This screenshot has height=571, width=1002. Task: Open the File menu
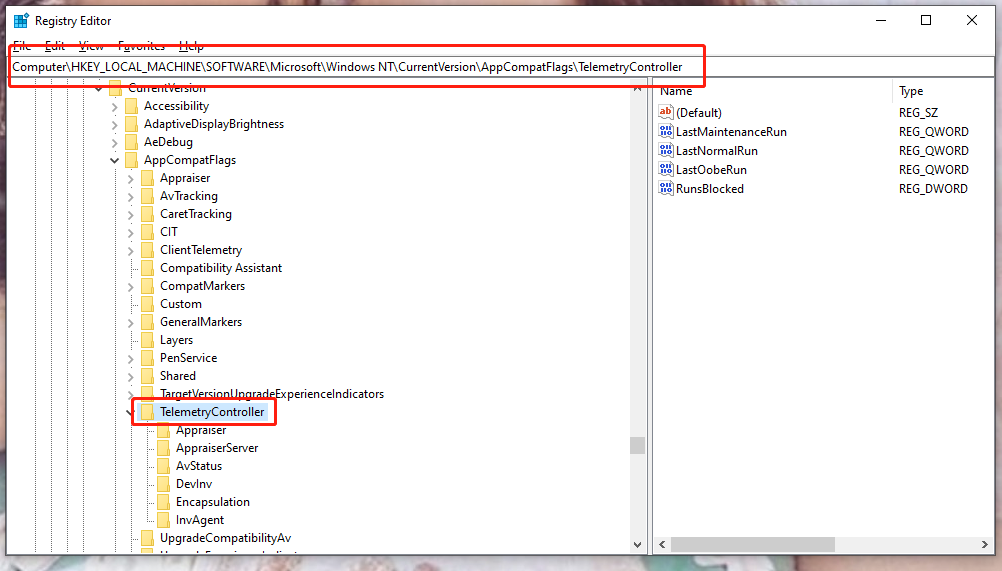[22, 46]
